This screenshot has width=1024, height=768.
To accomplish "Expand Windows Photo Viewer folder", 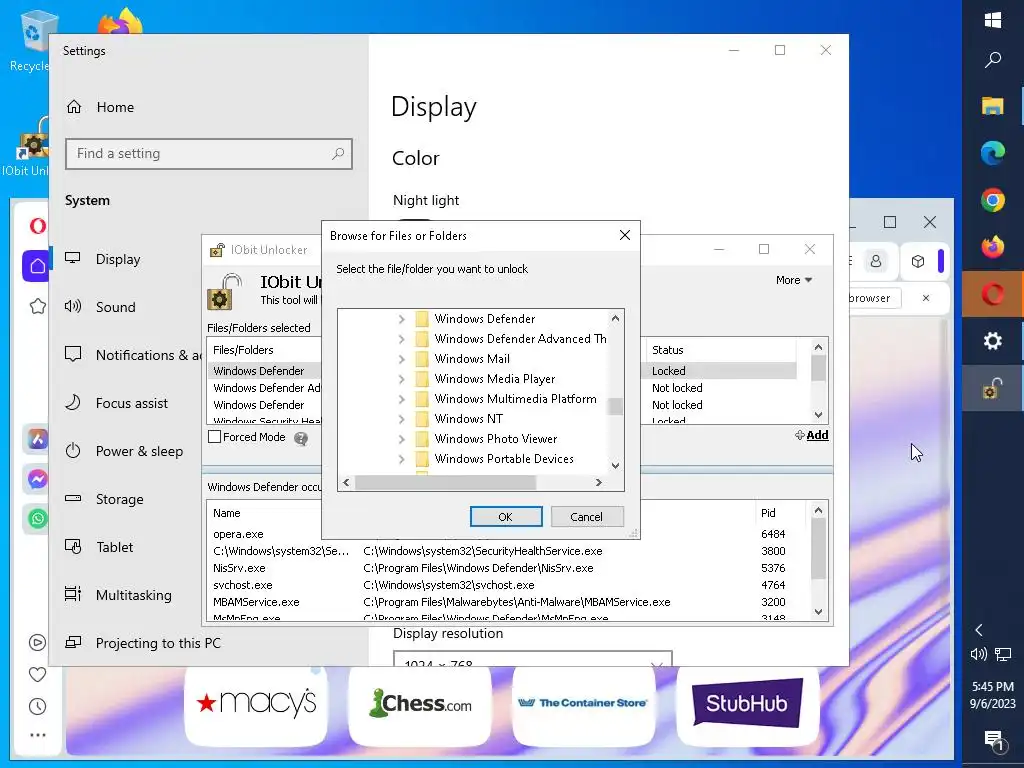I will [402, 439].
